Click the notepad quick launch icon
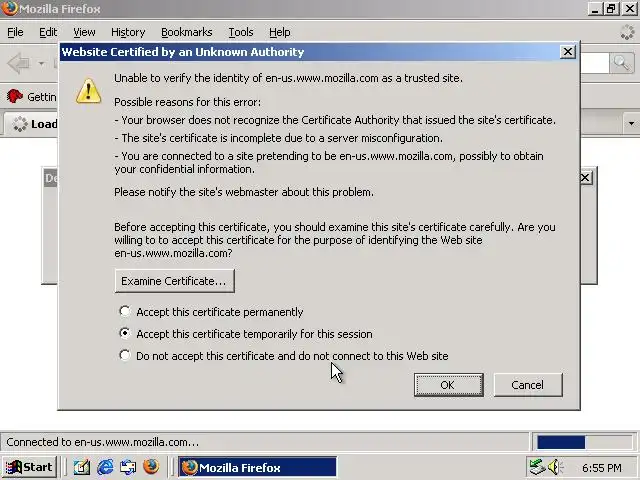The height and width of the screenshot is (480, 640). coord(82,467)
